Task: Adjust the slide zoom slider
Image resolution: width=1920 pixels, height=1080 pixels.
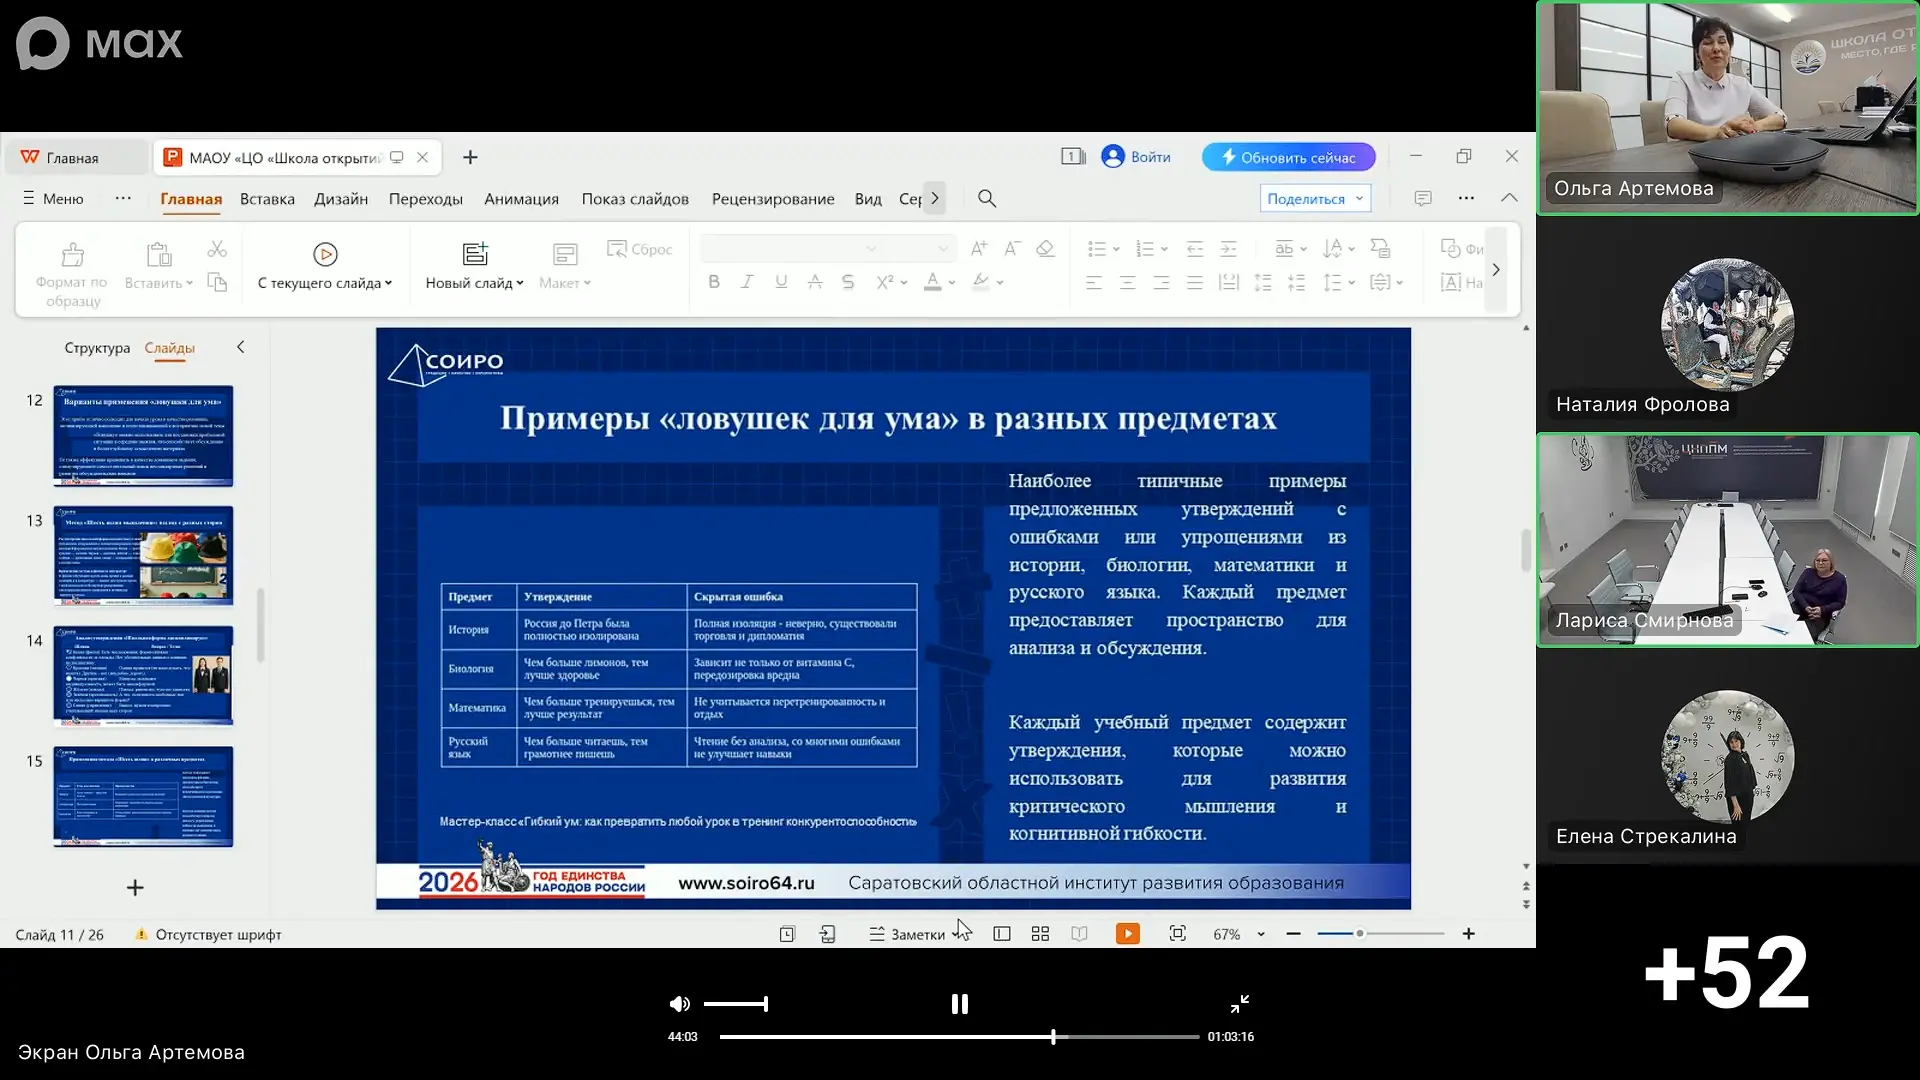Action: pyautogui.click(x=1380, y=934)
